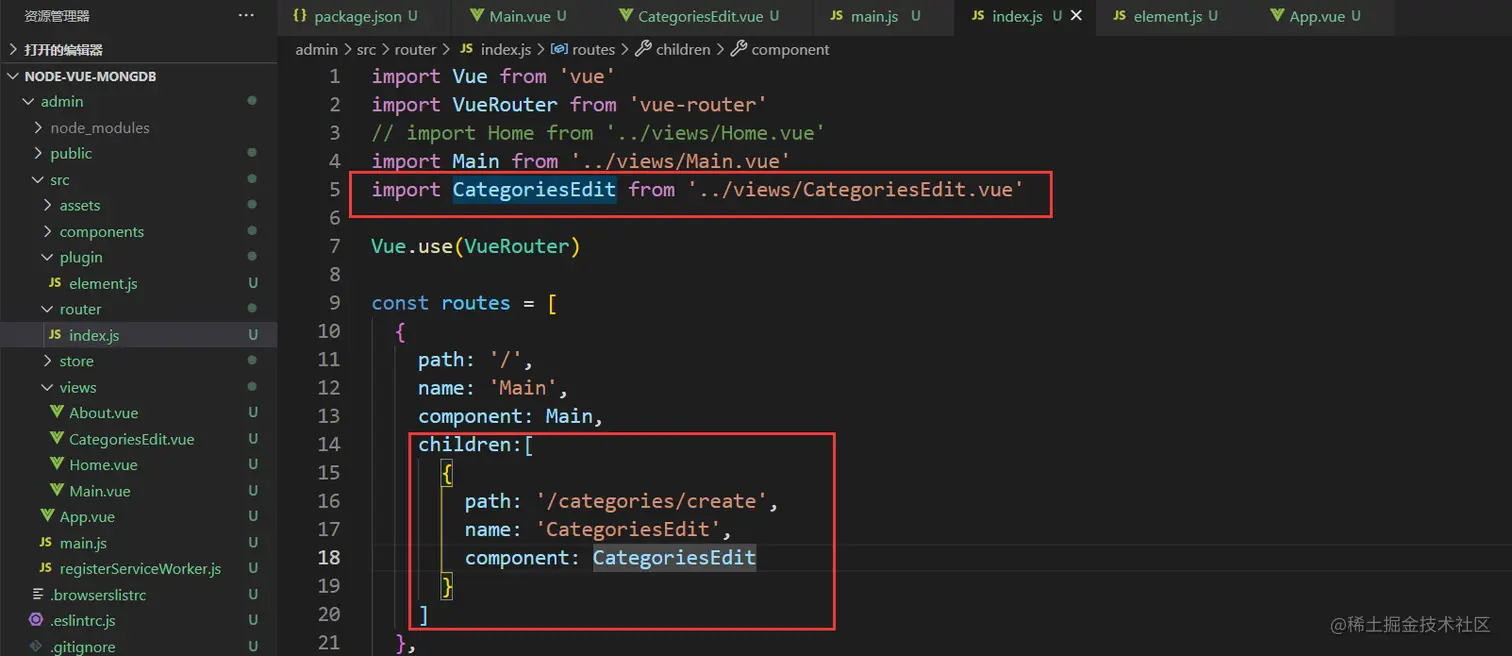Screen dimensions: 1512x656
Task: Click the admin breadcrumb segment
Action: 316,49
